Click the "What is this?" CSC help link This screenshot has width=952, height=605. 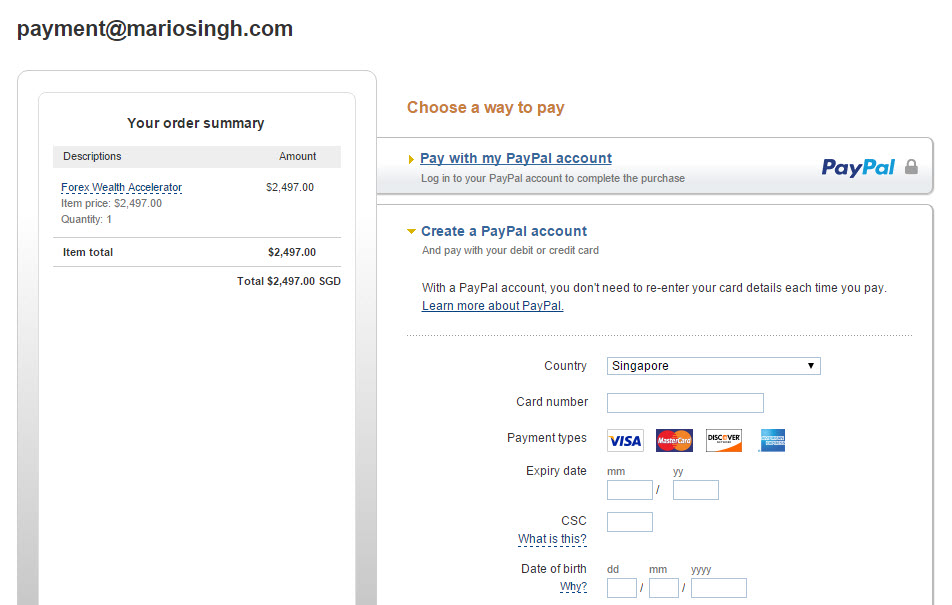(552, 539)
